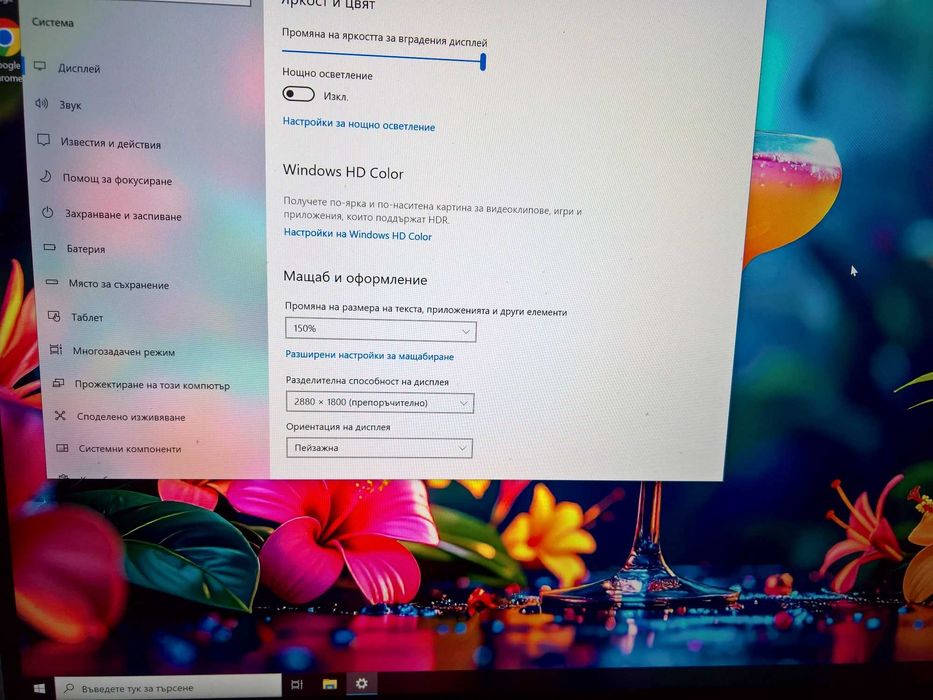Click the Известия и действия notification icon
Image resolution: width=933 pixels, height=700 pixels.
(x=43, y=140)
